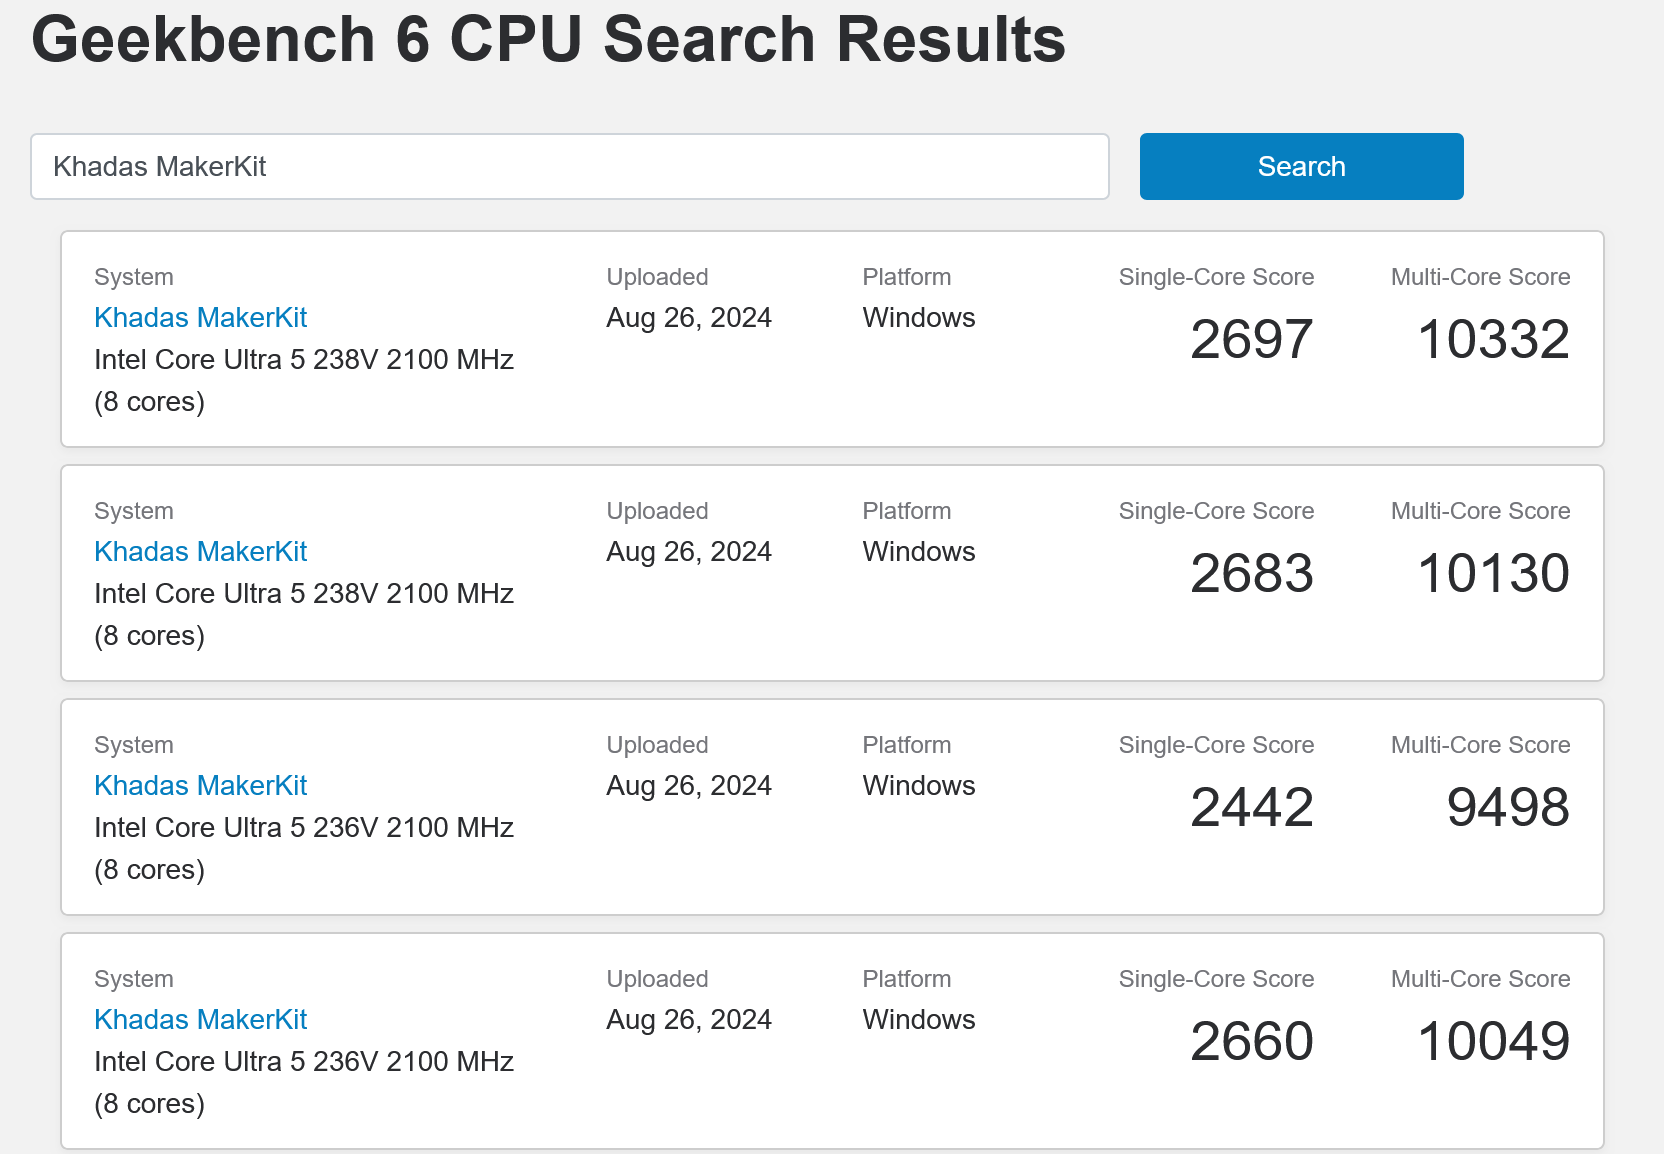The width and height of the screenshot is (1664, 1154).
Task: Click the Windows platform of the 9498 result
Action: pyautogui.click(x=918, y=786)
